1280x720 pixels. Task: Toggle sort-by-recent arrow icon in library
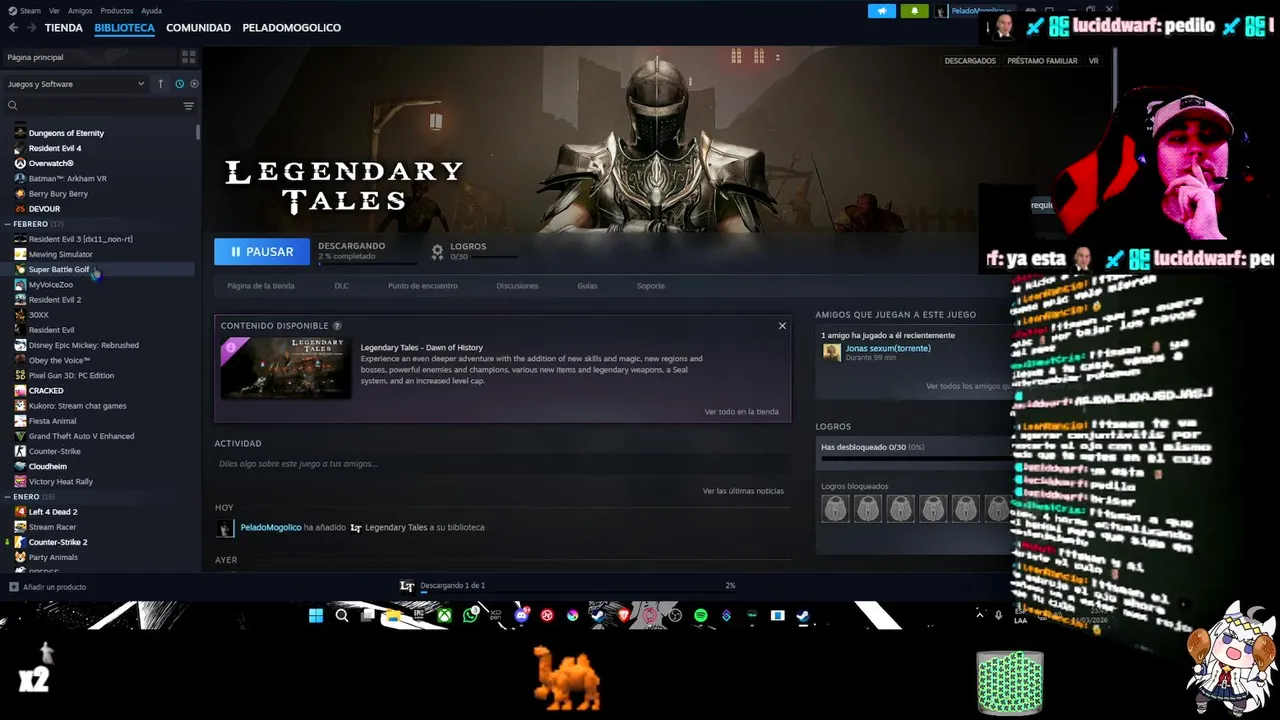click(161, 84)
